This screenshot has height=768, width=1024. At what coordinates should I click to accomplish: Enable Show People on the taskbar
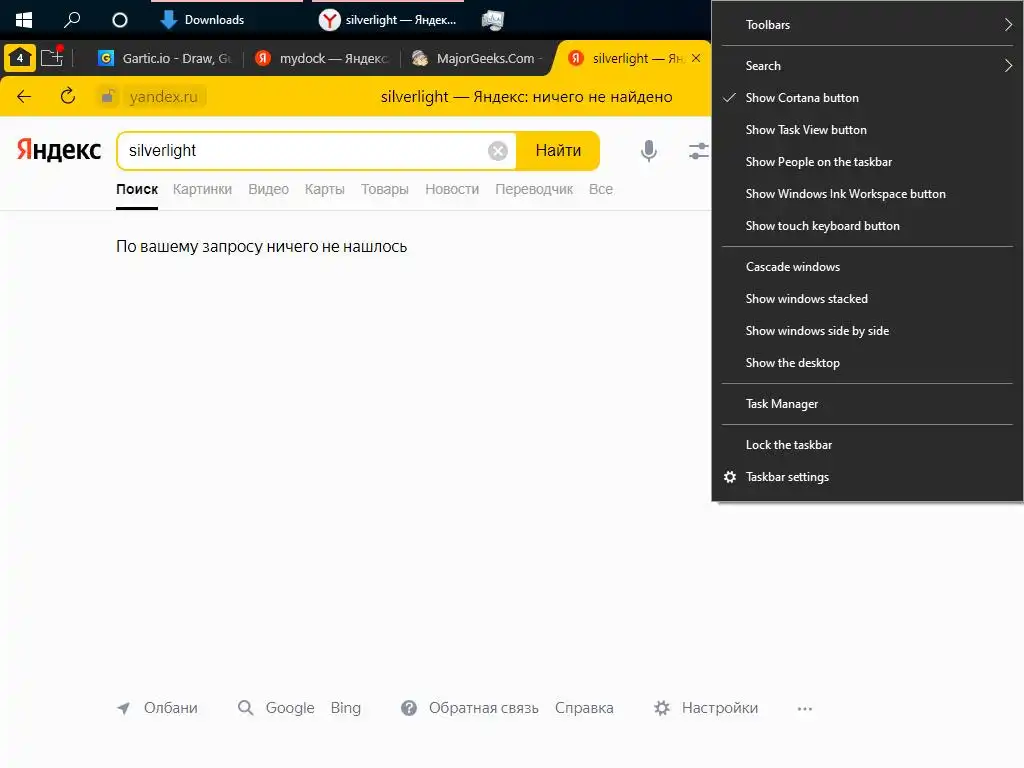[x=867, y=162]
